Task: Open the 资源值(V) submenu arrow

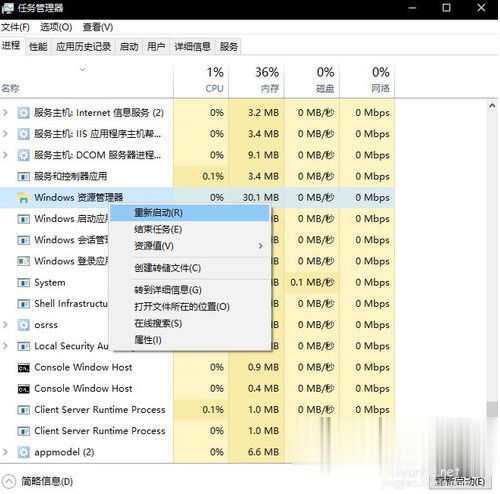Action: (261, 246)
